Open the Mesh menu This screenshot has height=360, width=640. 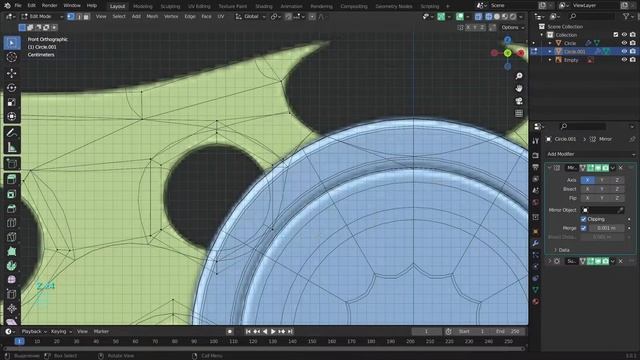click(152, 16)
